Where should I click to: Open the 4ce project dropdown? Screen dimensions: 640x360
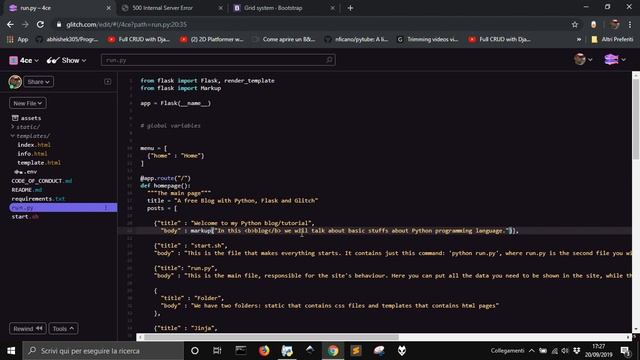pos(24,60)
